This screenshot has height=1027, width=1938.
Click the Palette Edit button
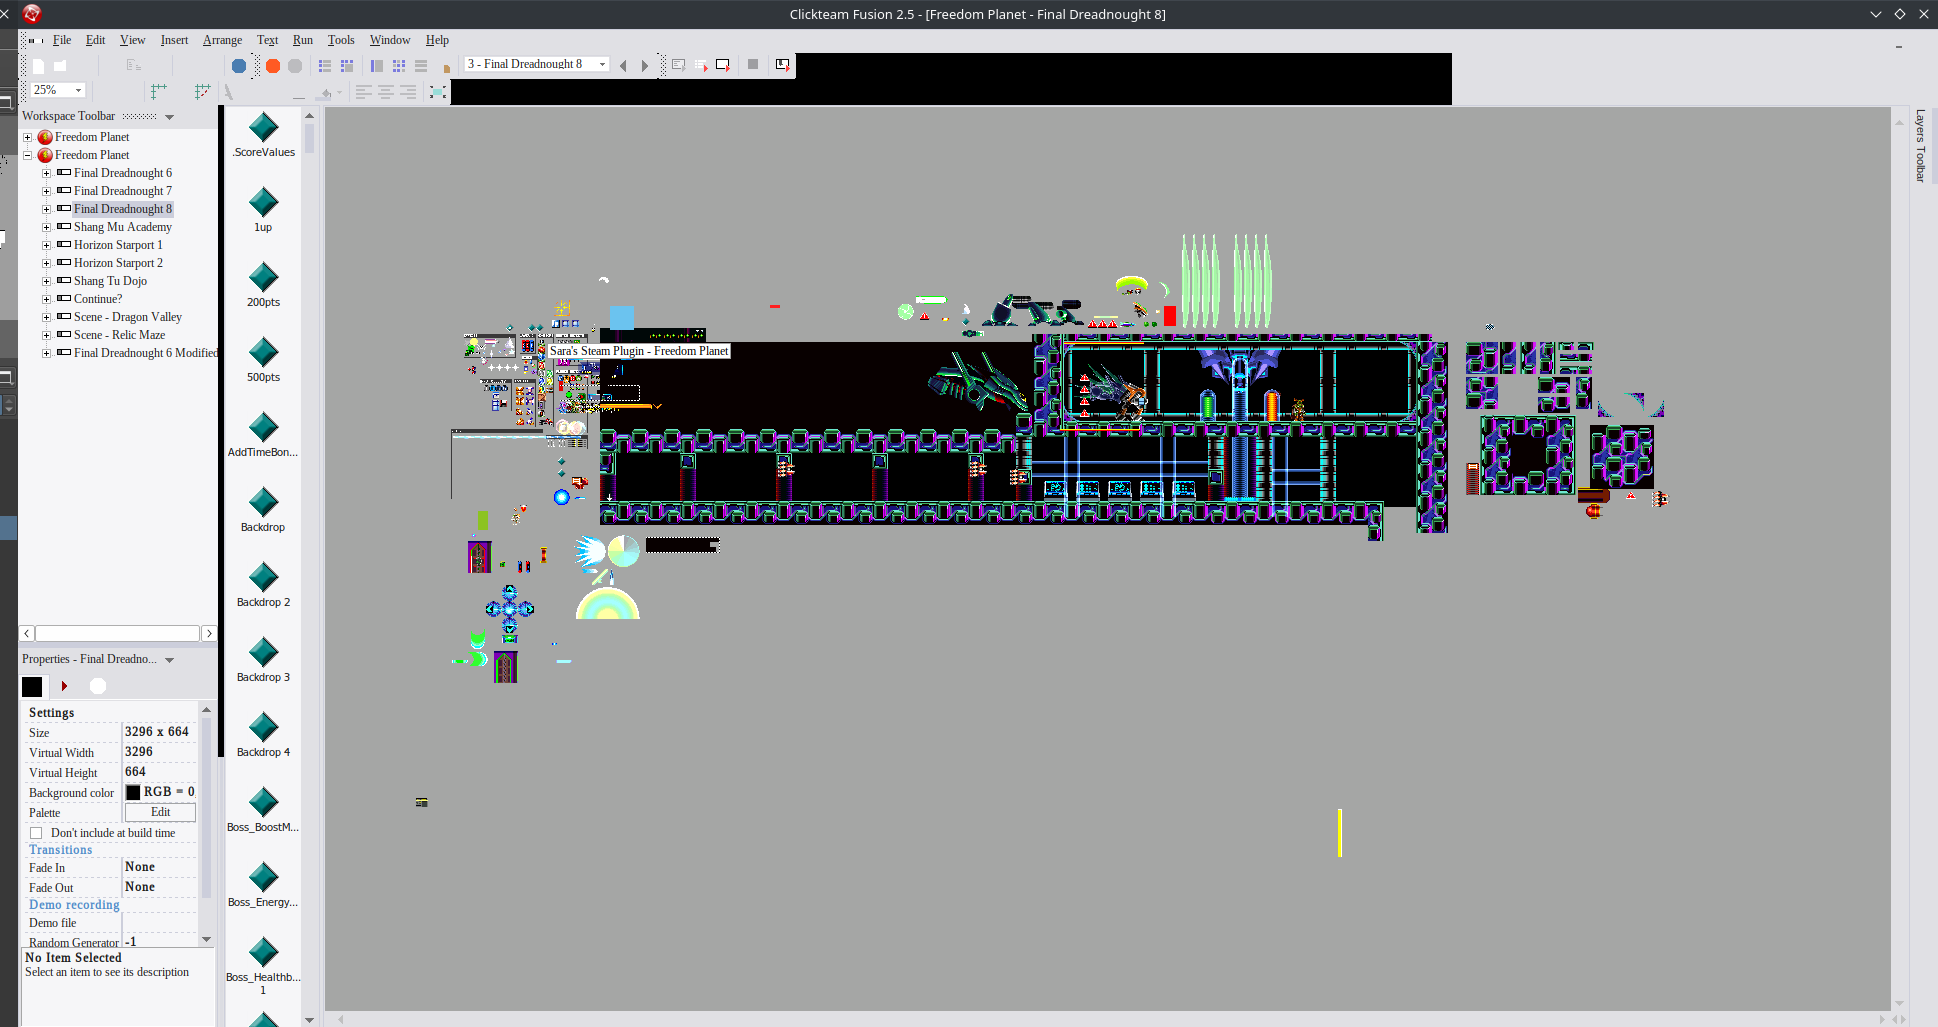[160, 812]
